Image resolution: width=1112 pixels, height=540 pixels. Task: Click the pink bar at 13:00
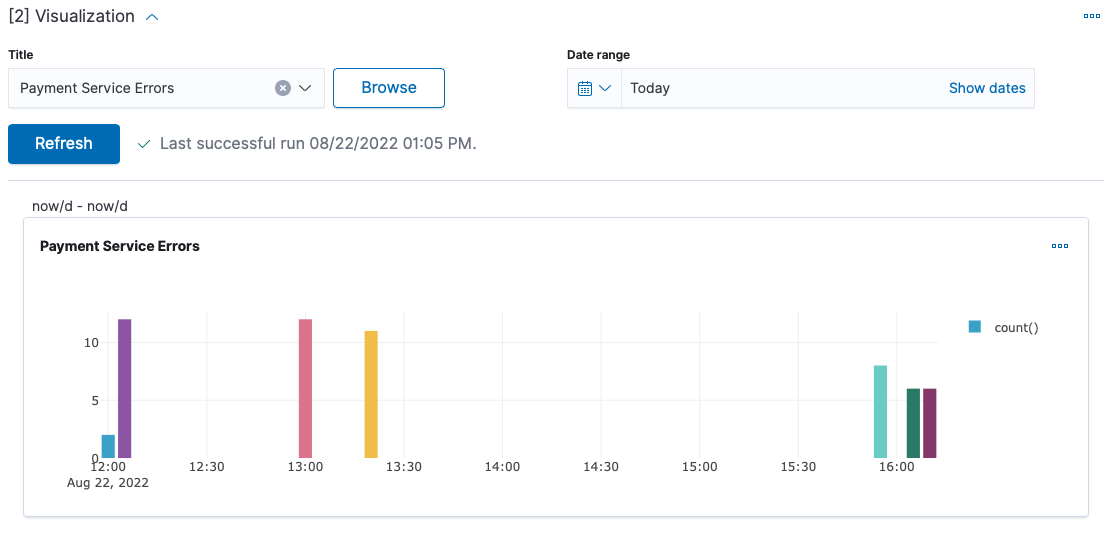click(x=306, y=388)
